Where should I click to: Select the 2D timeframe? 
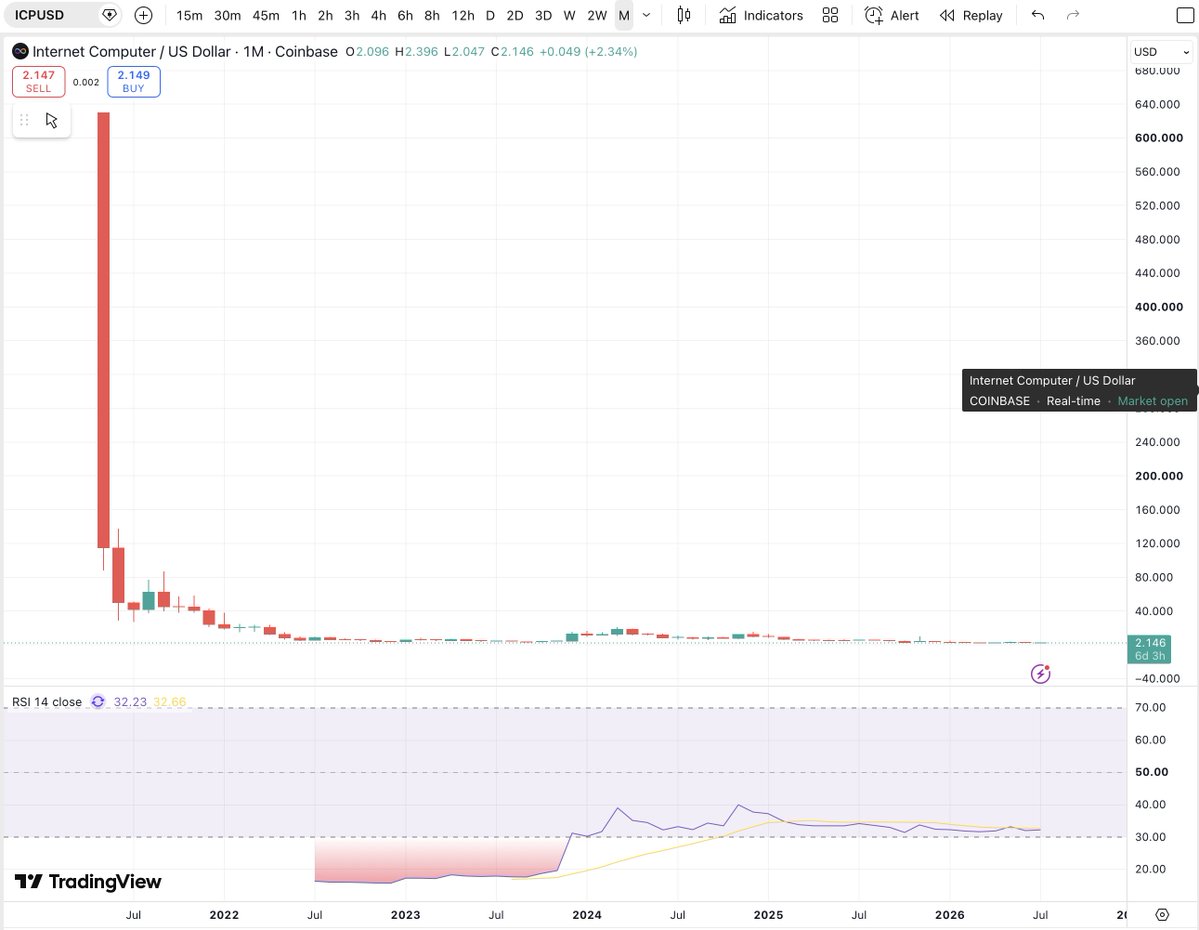[x=515, y=15]
